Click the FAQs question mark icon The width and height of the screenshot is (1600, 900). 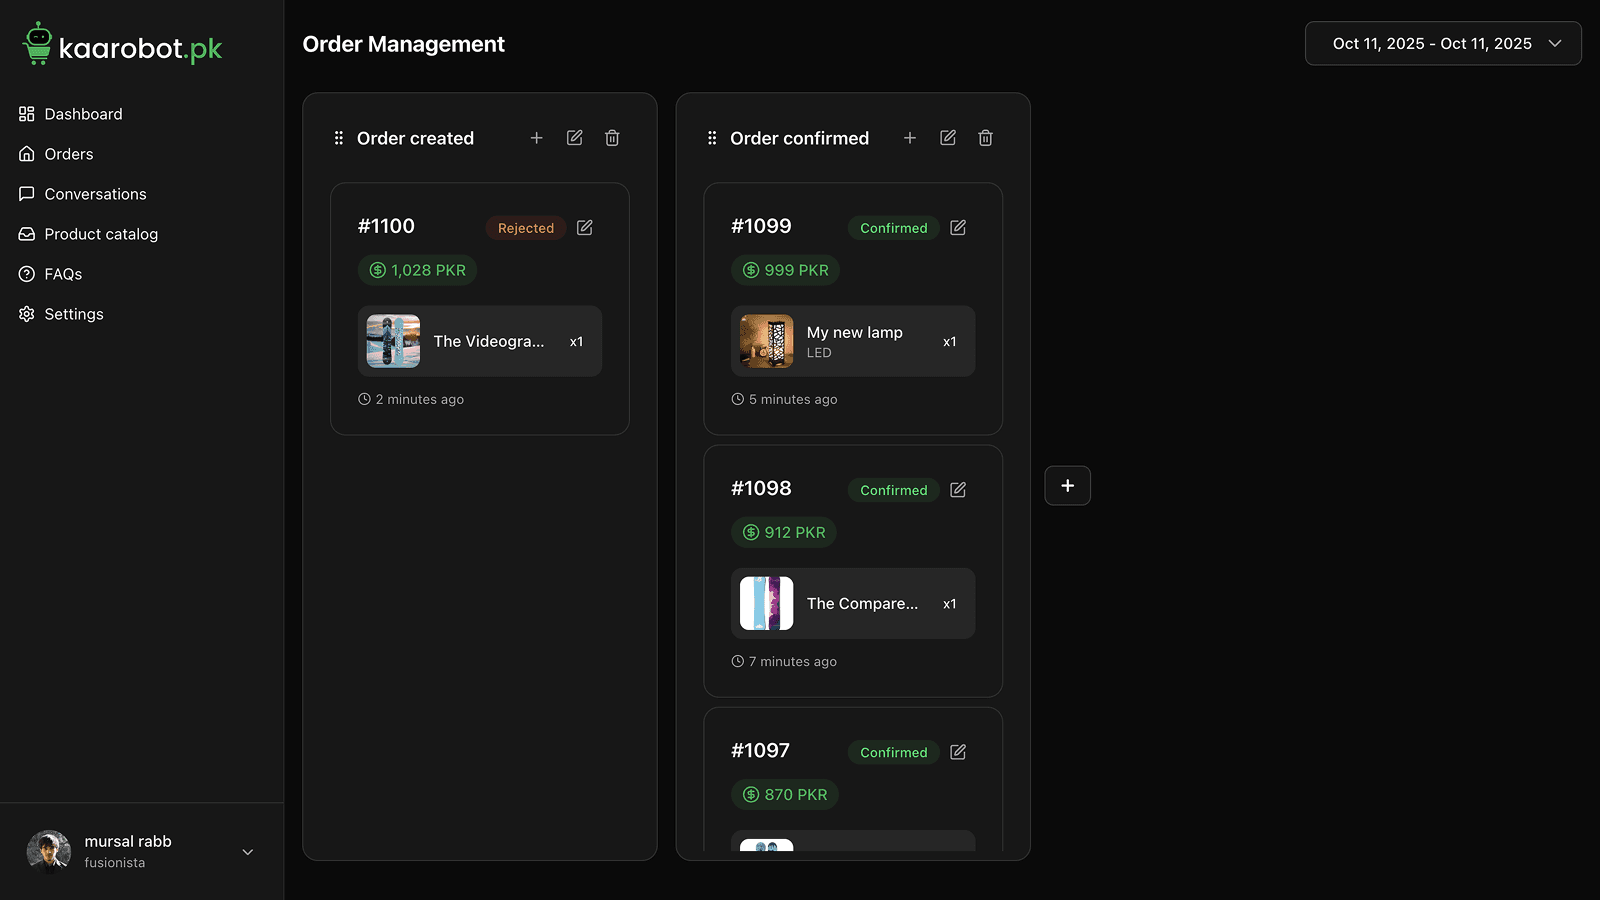pos(27,274)
